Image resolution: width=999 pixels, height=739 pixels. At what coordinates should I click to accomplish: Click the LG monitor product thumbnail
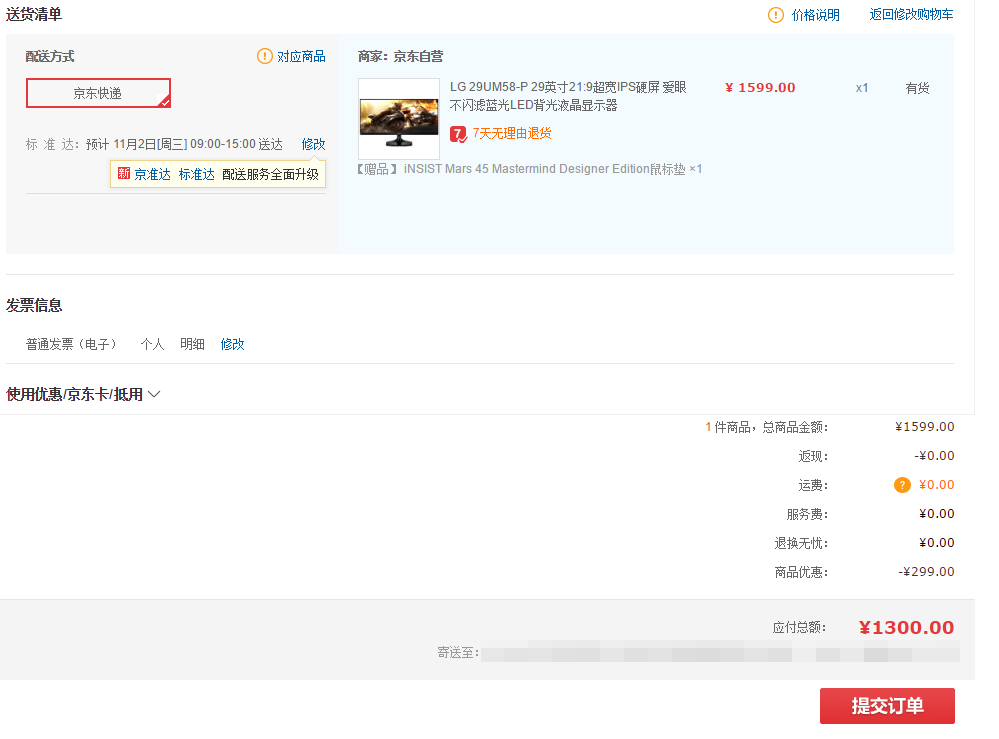click(x=399, y=118)
